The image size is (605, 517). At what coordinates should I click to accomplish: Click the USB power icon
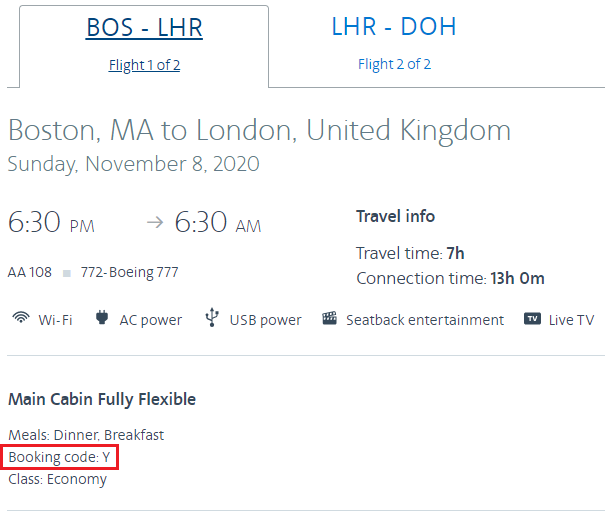(211, 319)
